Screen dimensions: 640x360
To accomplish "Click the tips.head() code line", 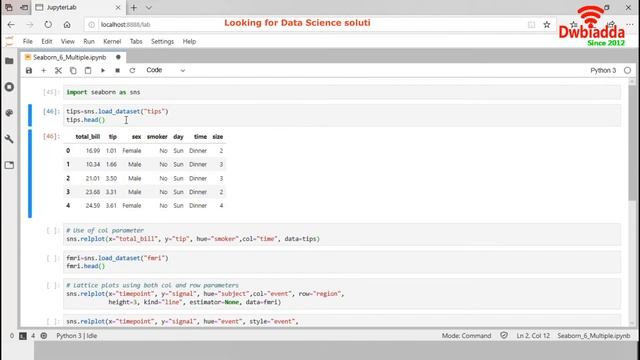I will [86, 120].
